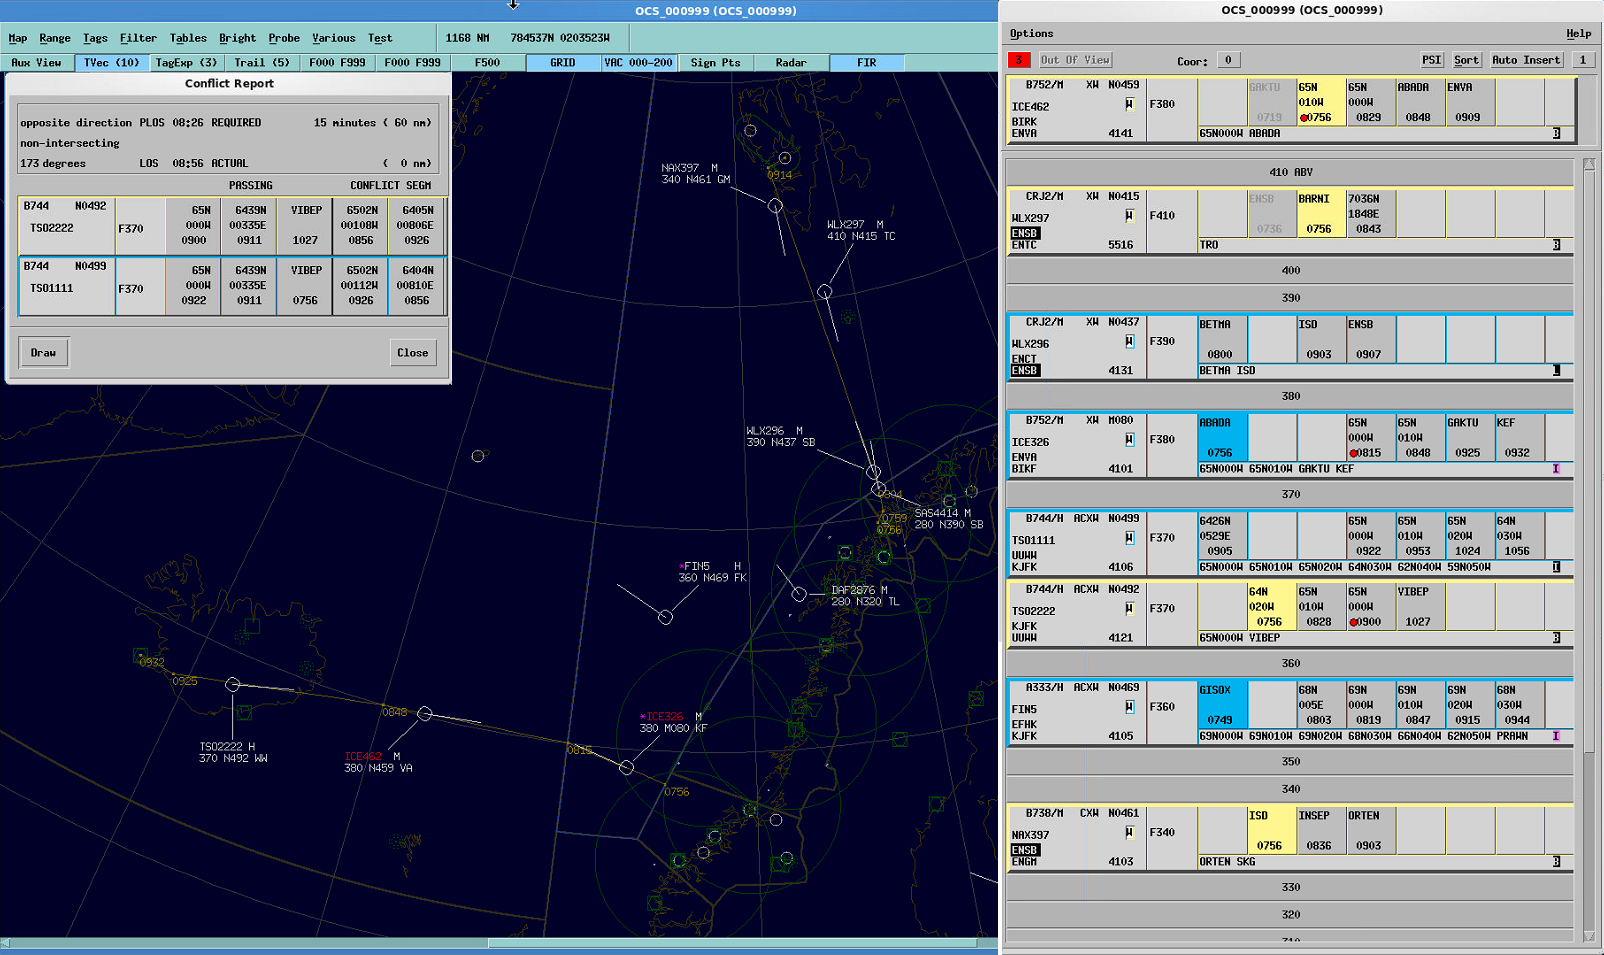Toggle the Trail (5) button
The height and width of the screenshot is (955, 1604).
coord(262,62)
